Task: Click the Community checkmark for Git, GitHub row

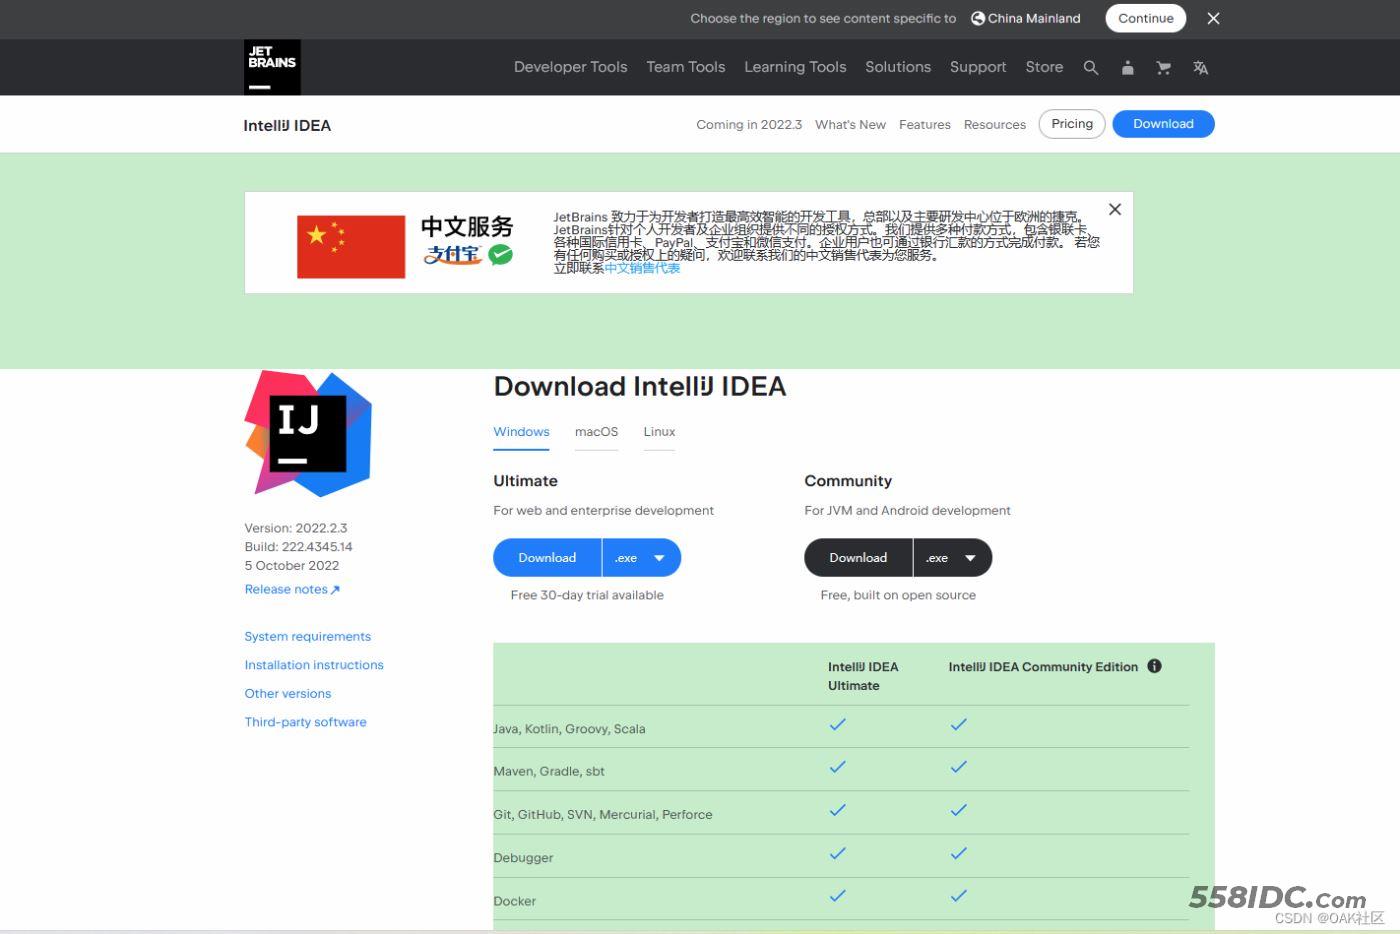Action: [x=959, y=810]
